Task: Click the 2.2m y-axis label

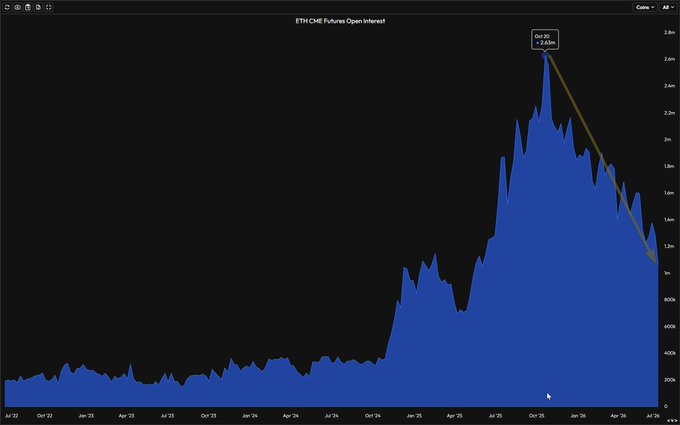Action: [x=670, y=113]
